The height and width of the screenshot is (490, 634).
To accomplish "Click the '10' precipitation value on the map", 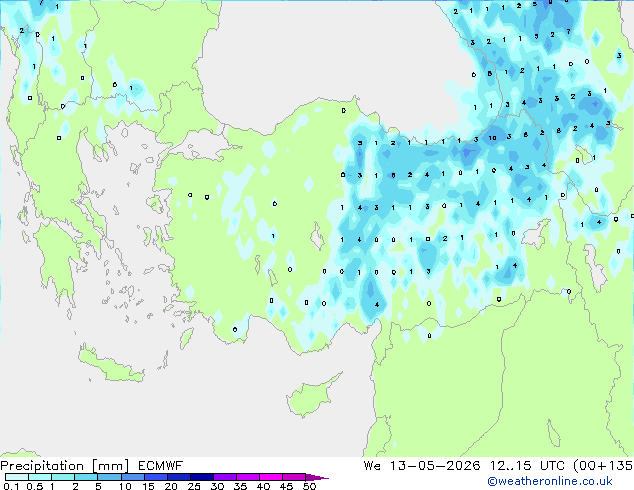I will click(x=492, y=138).
